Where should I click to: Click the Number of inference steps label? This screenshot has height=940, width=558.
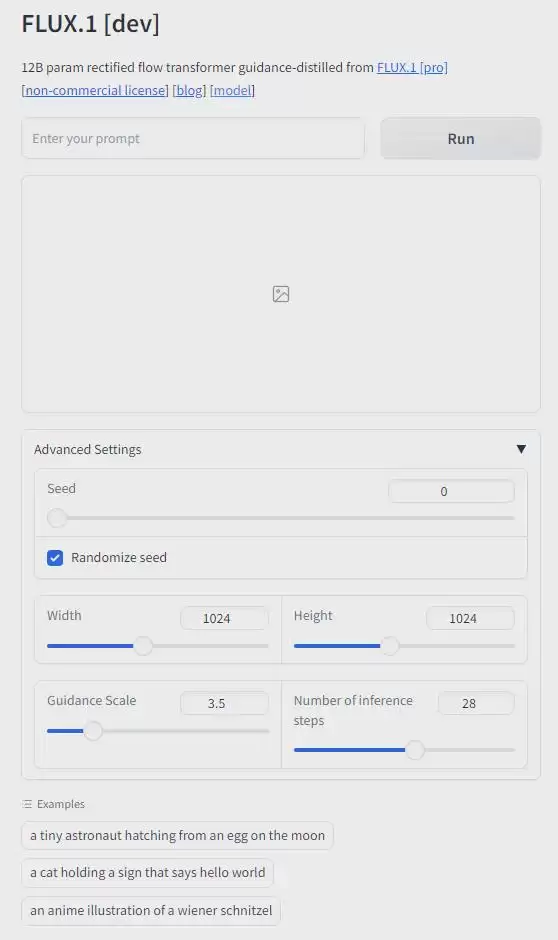(x=353, y=710)
